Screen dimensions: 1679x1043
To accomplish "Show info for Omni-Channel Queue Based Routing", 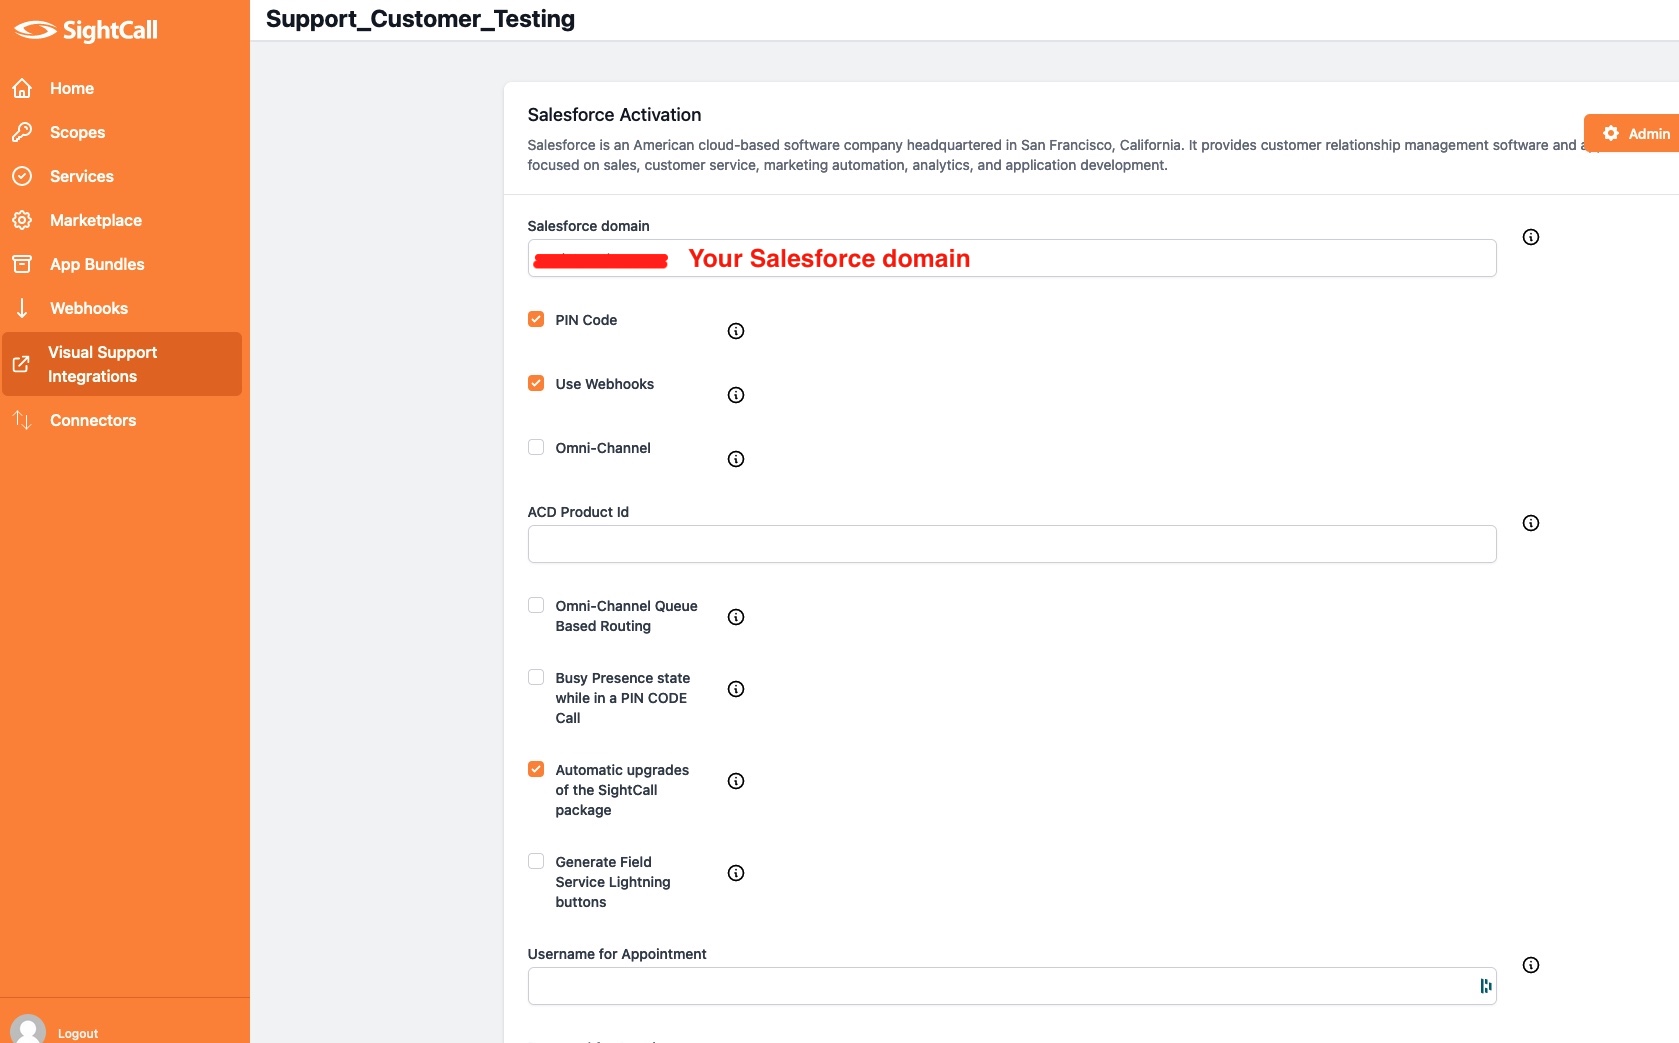I will (736, 617).
